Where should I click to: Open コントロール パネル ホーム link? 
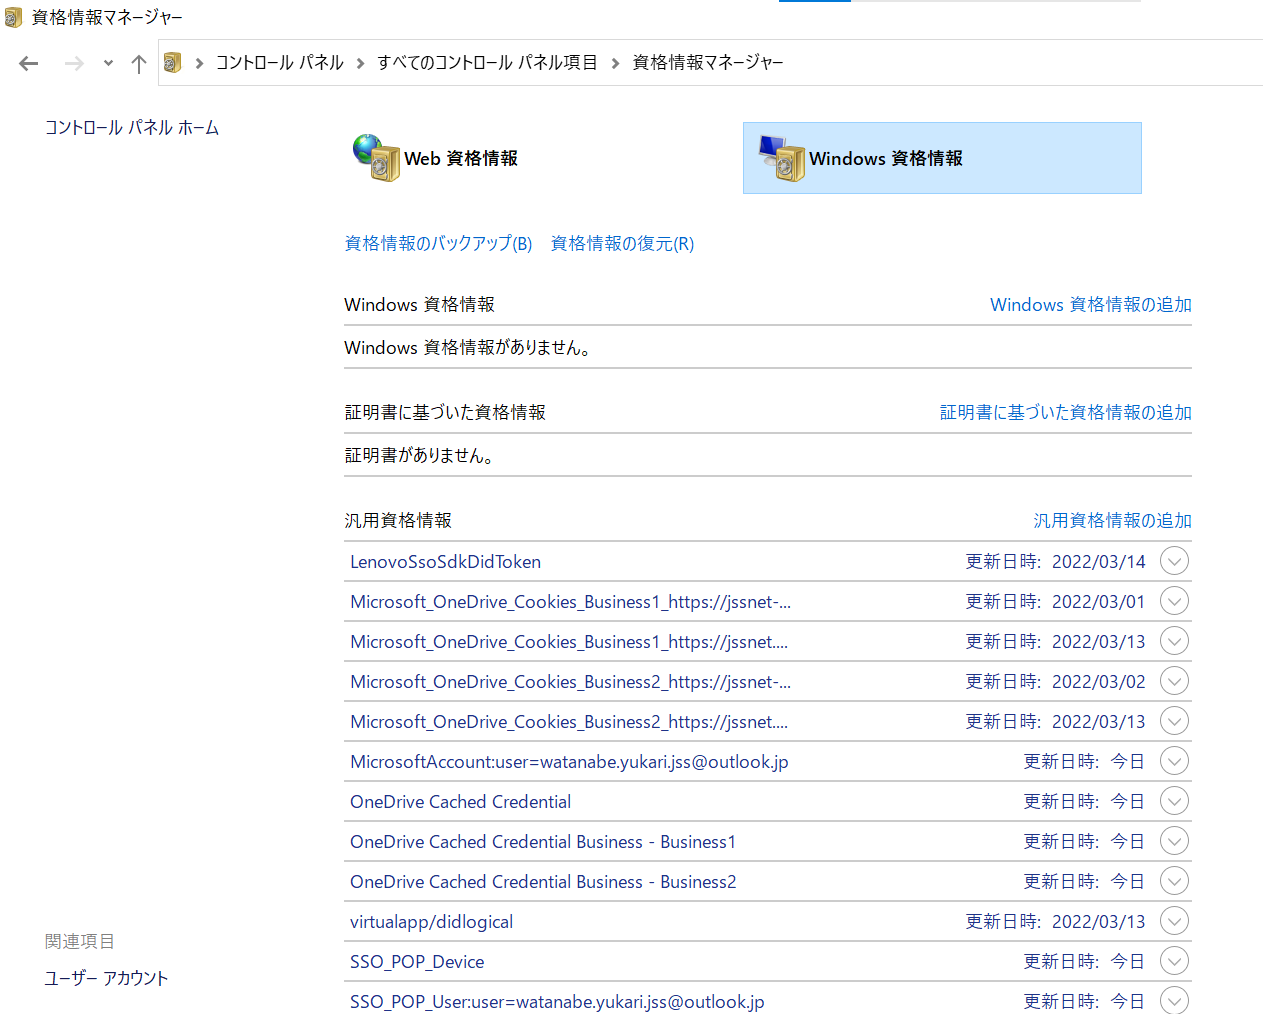132,128
